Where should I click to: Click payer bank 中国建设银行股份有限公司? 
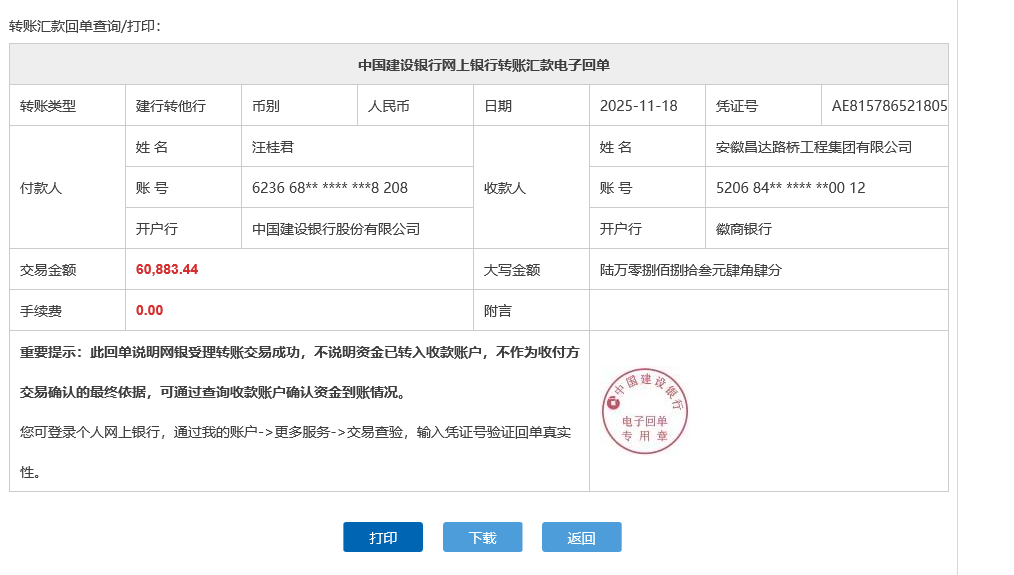335,229
